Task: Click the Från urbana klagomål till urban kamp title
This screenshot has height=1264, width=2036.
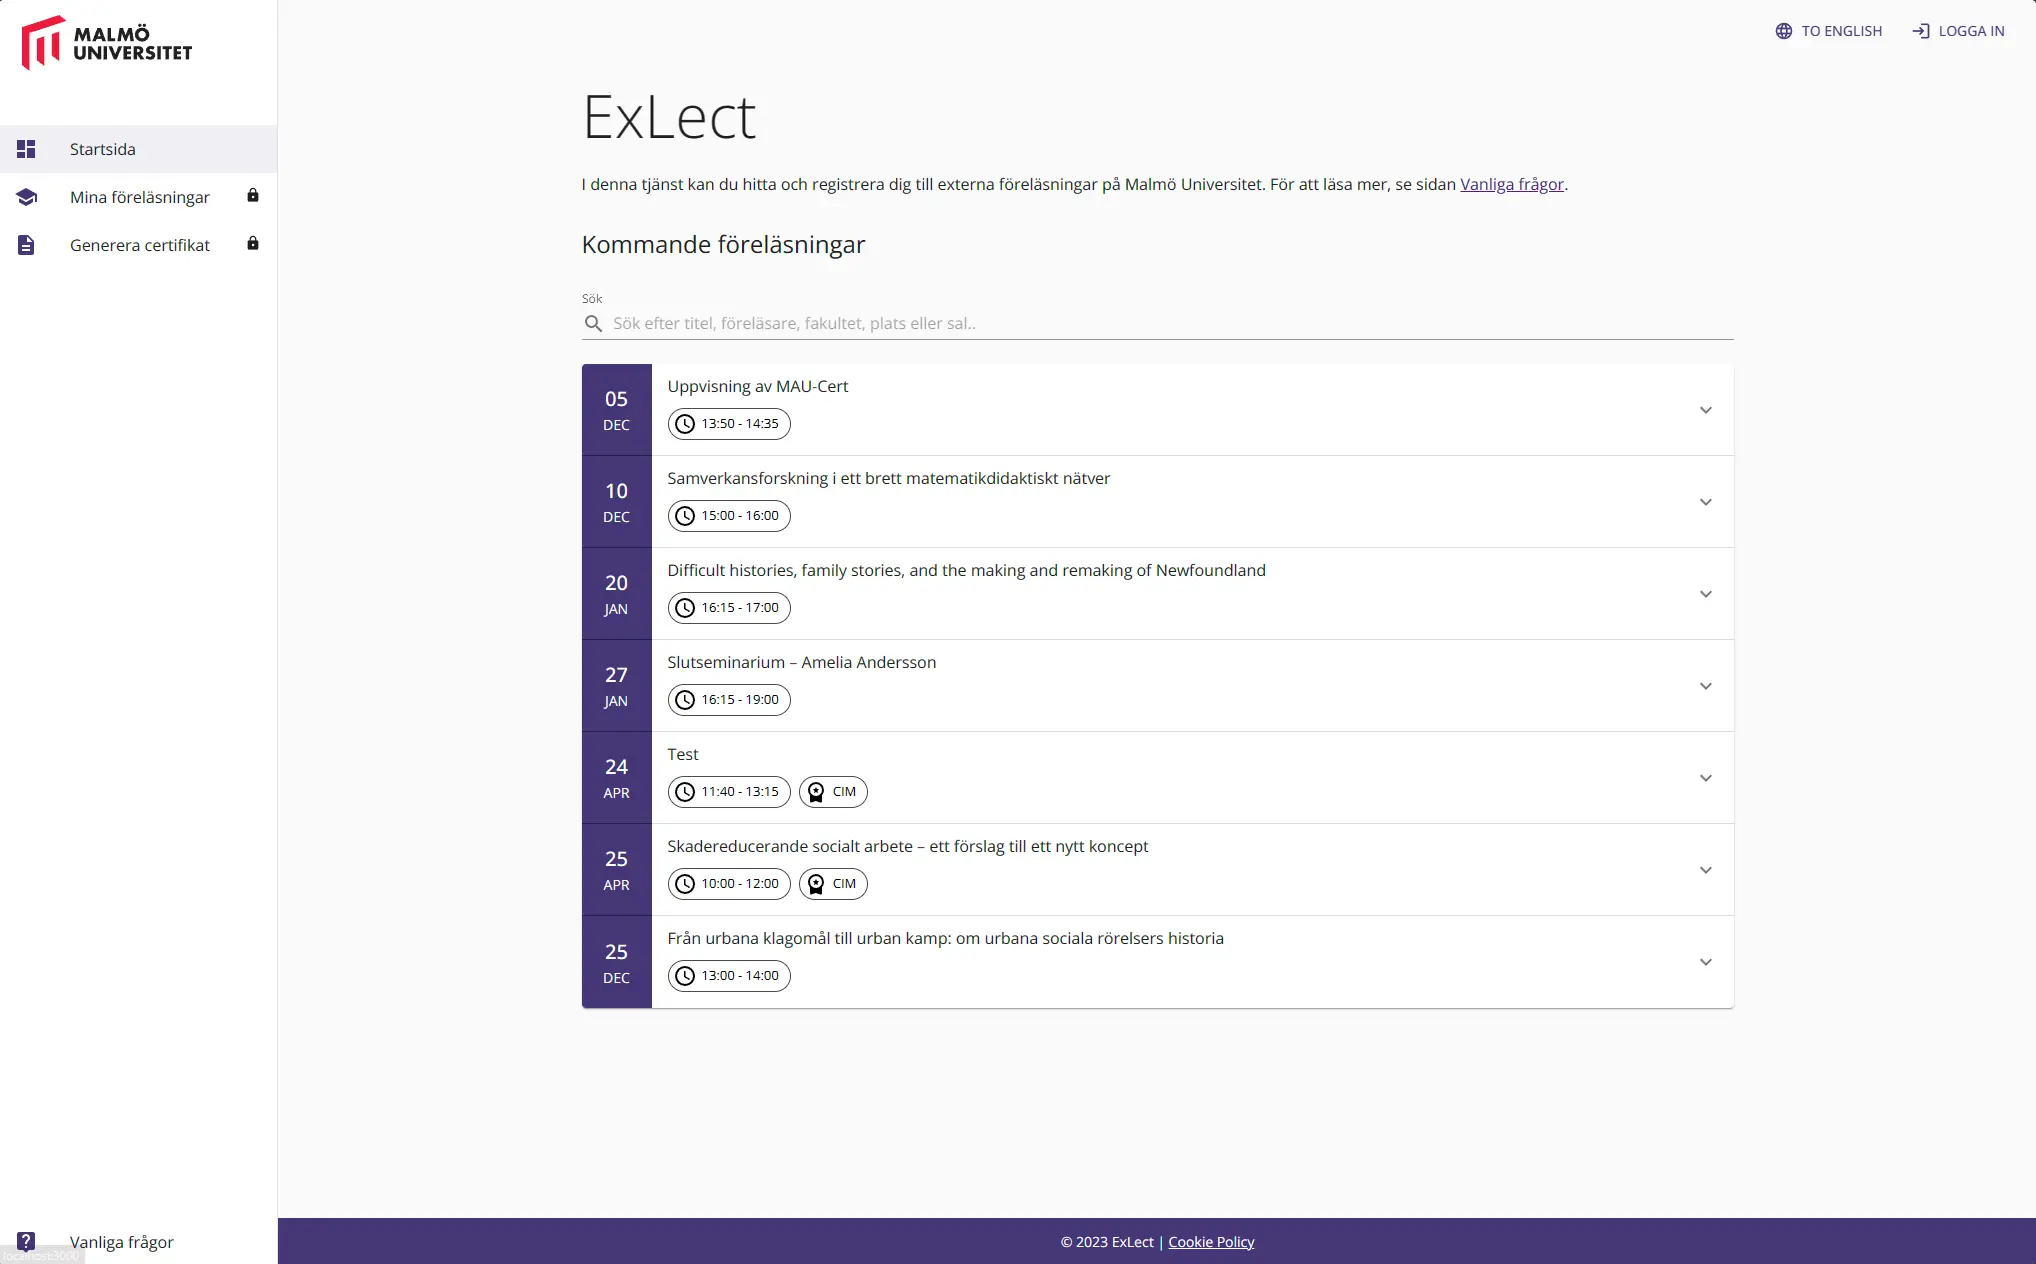Action: point(946,938)
